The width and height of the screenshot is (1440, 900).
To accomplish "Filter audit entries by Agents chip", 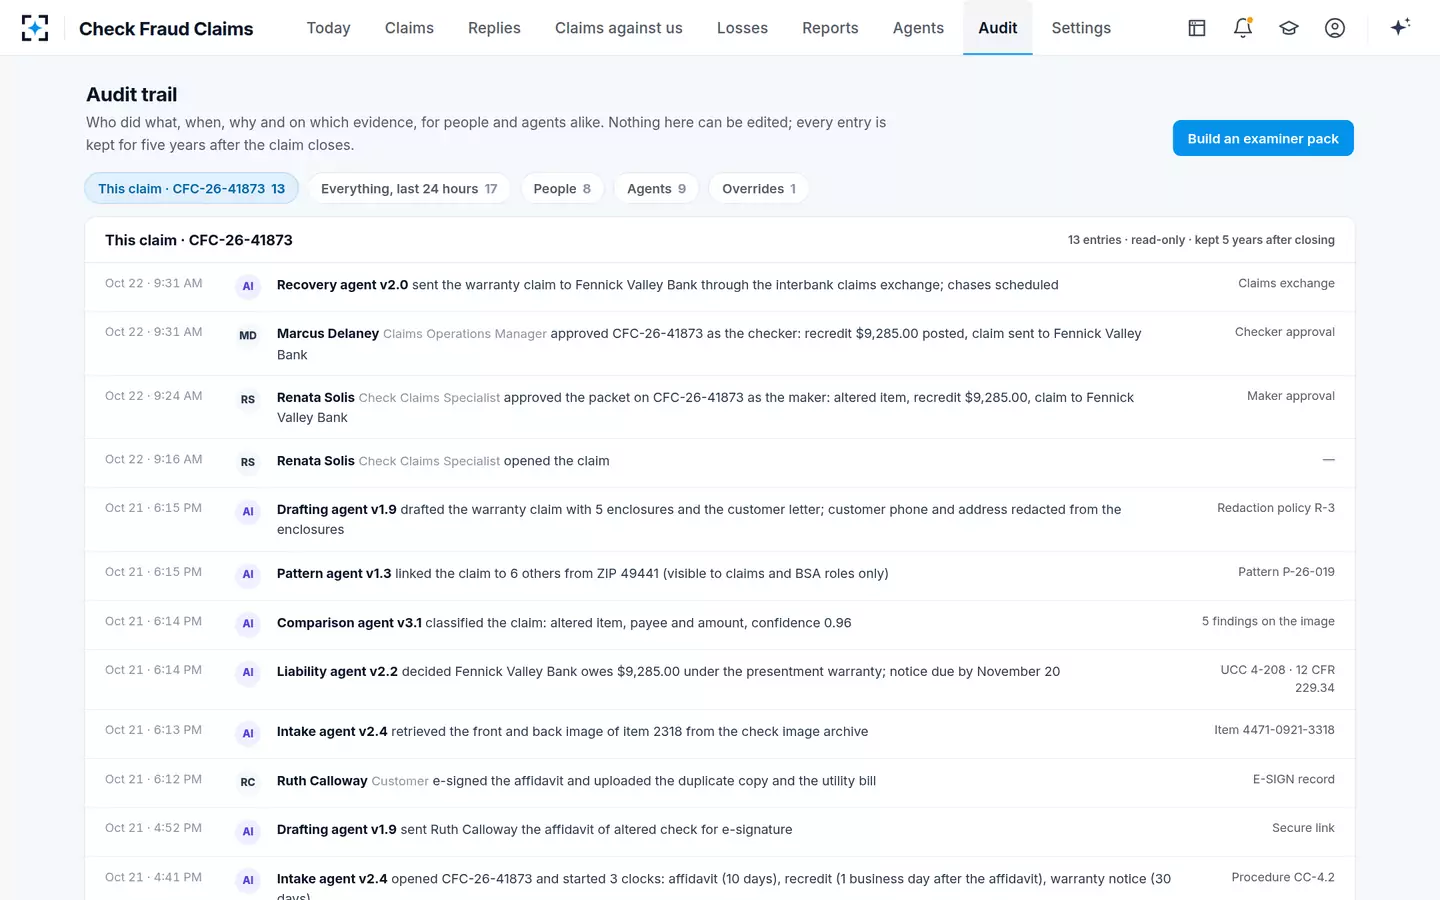I will 656,188.
